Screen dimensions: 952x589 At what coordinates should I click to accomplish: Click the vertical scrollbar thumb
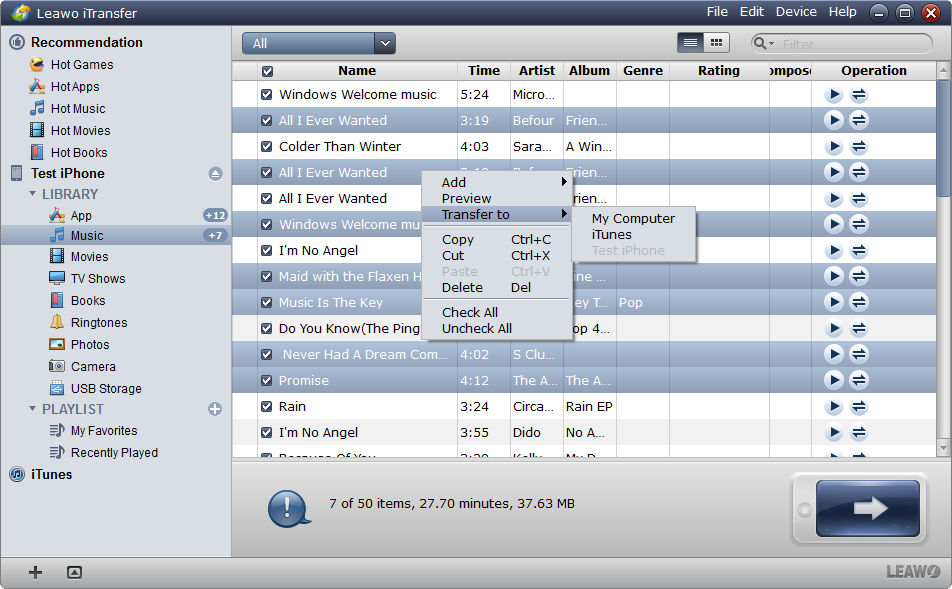[x=943, y=138]
